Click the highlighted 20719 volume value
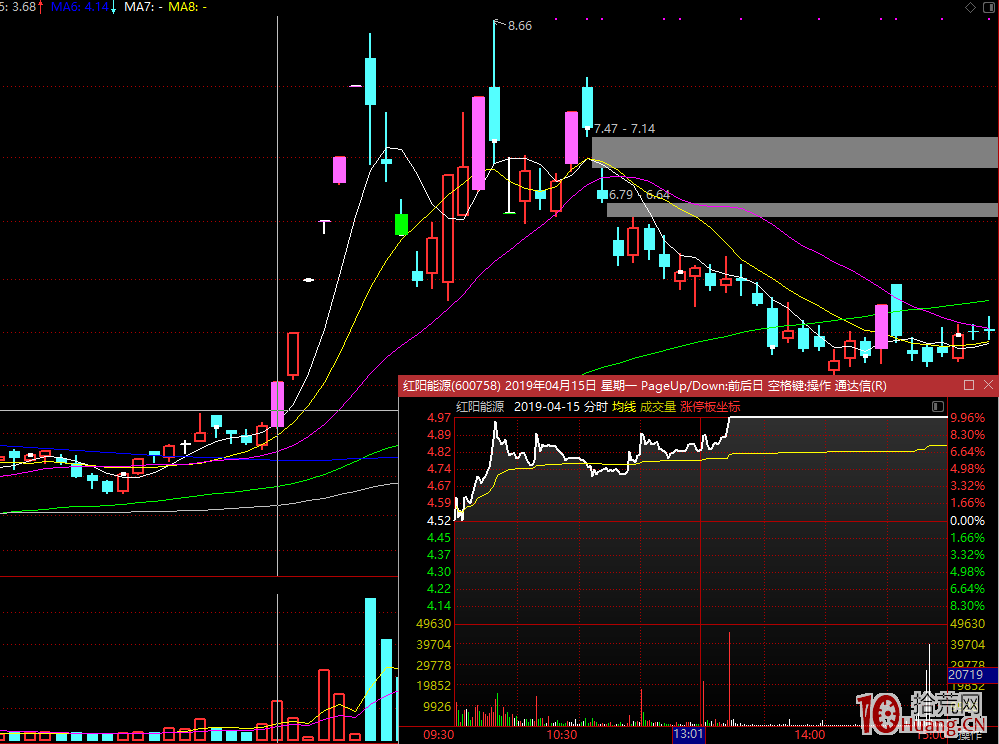The height and width of the screenshot is (744, 999). click(966, 675)
